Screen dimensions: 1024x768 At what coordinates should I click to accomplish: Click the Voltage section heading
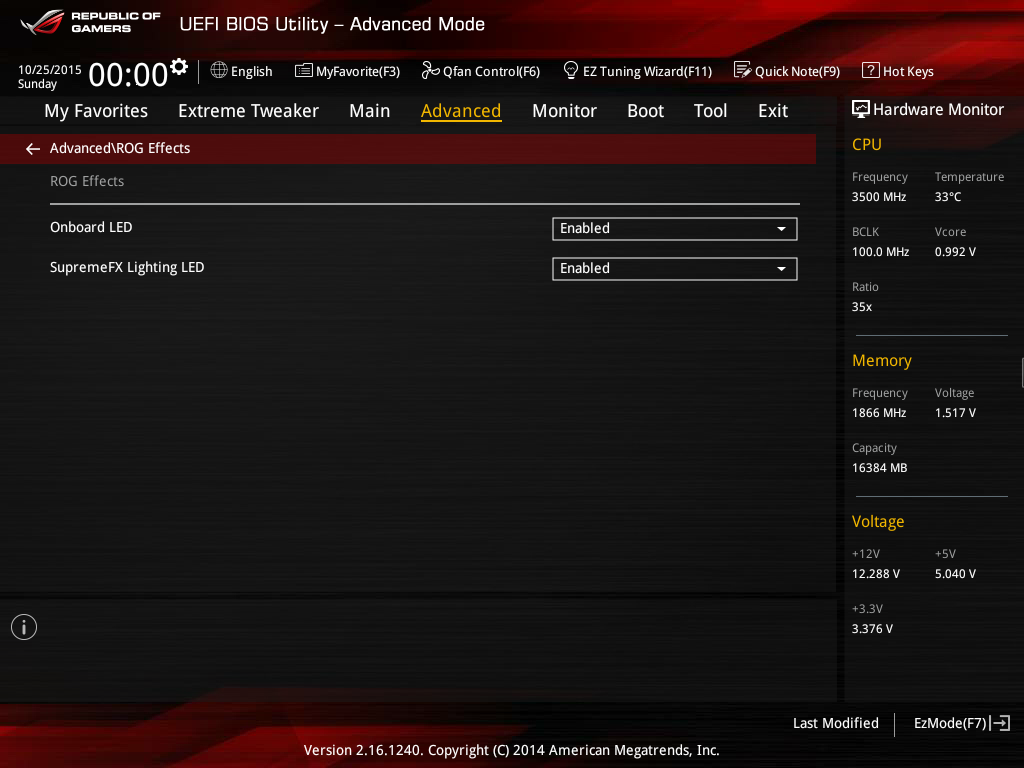(878, 521)
